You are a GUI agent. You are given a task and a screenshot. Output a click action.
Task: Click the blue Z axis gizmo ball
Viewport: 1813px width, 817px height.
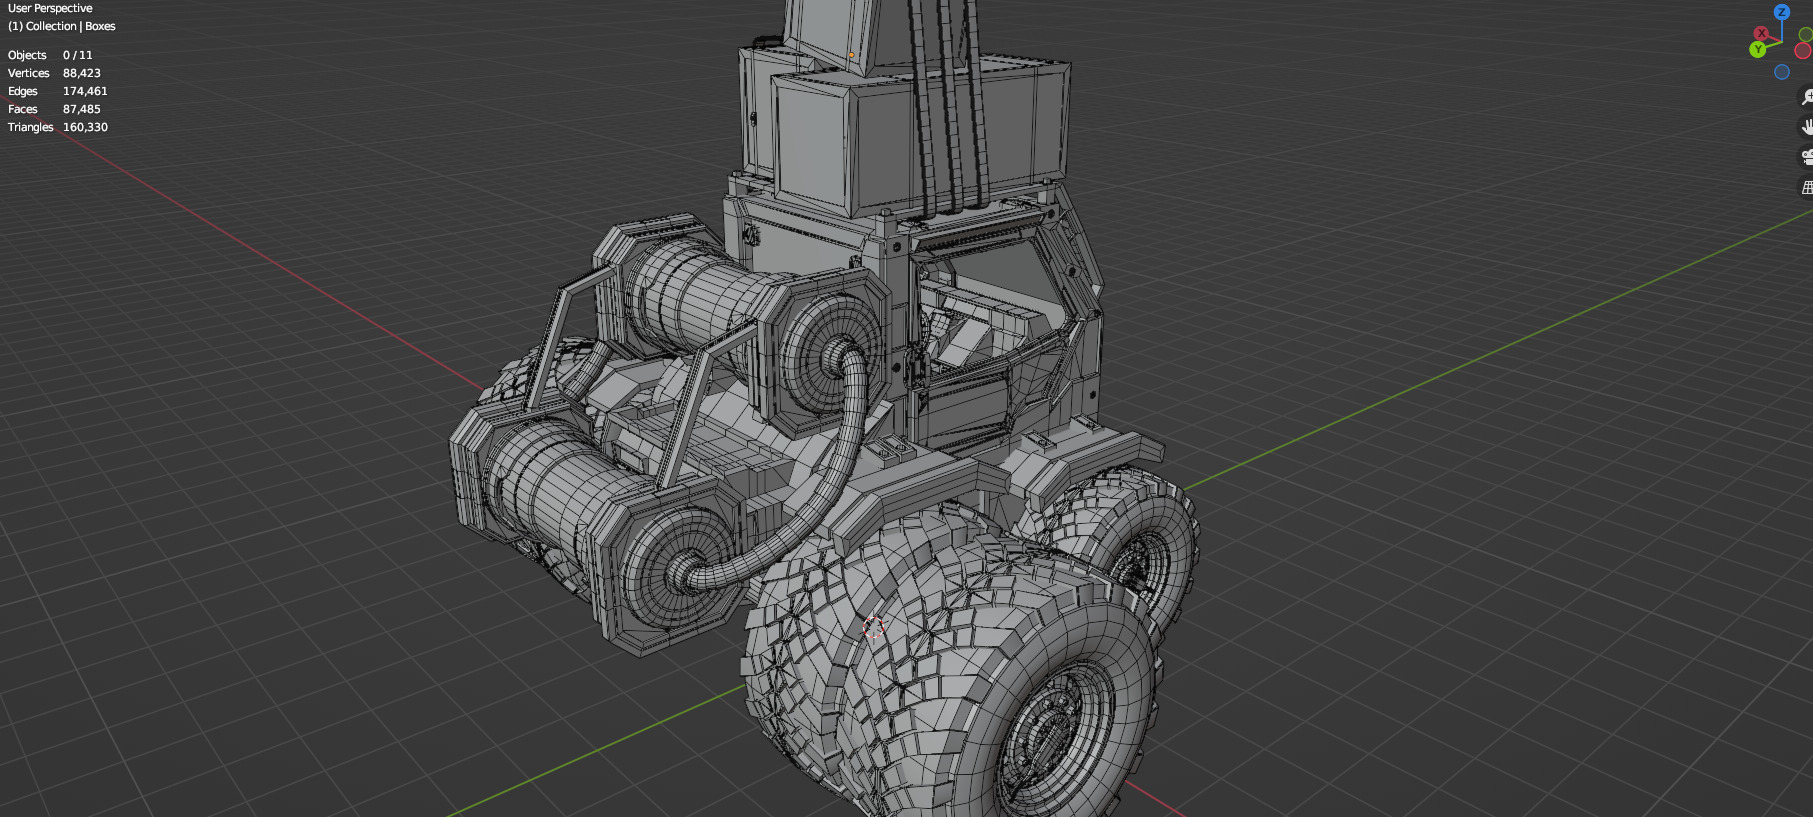(1781, 12)
